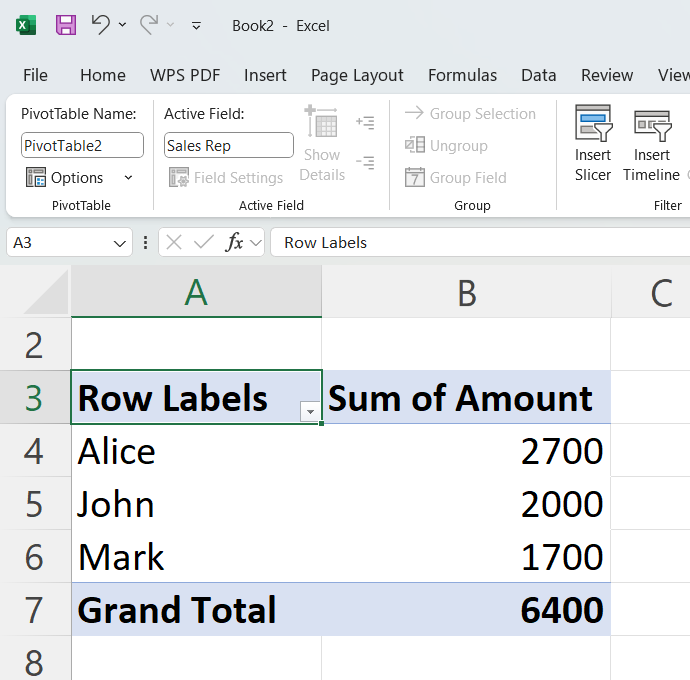Select row 6 header
The width and height of the screenshot is (690, 680).
click(34, 557)
